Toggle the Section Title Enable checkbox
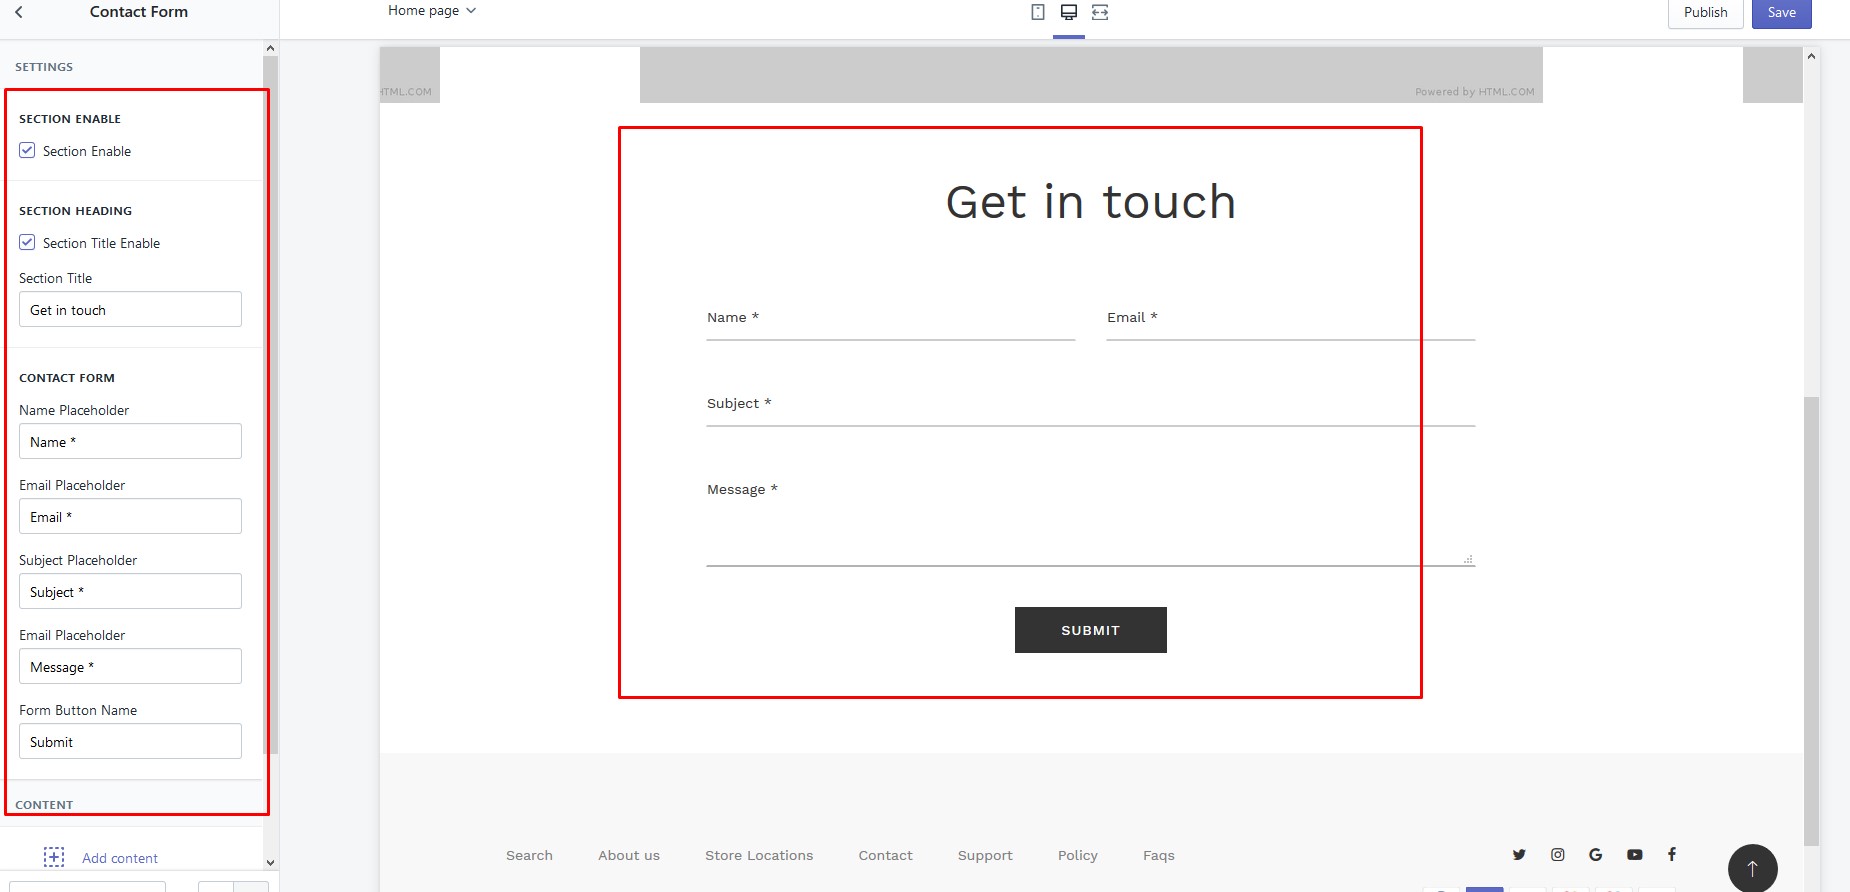This screenshot has height=892, width=1850. coord(27,243)
